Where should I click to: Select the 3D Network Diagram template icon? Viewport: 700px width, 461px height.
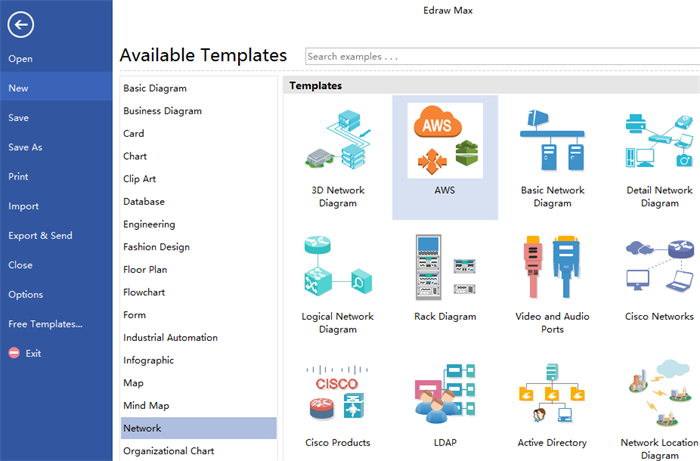point(338,140)
